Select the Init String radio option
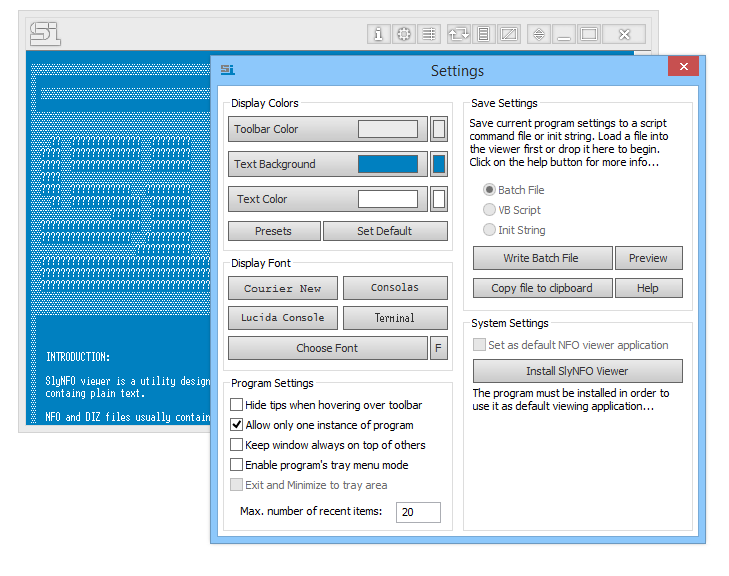This screenshot has width=729, height=576. pyautogui.click(x=489, y=230)
